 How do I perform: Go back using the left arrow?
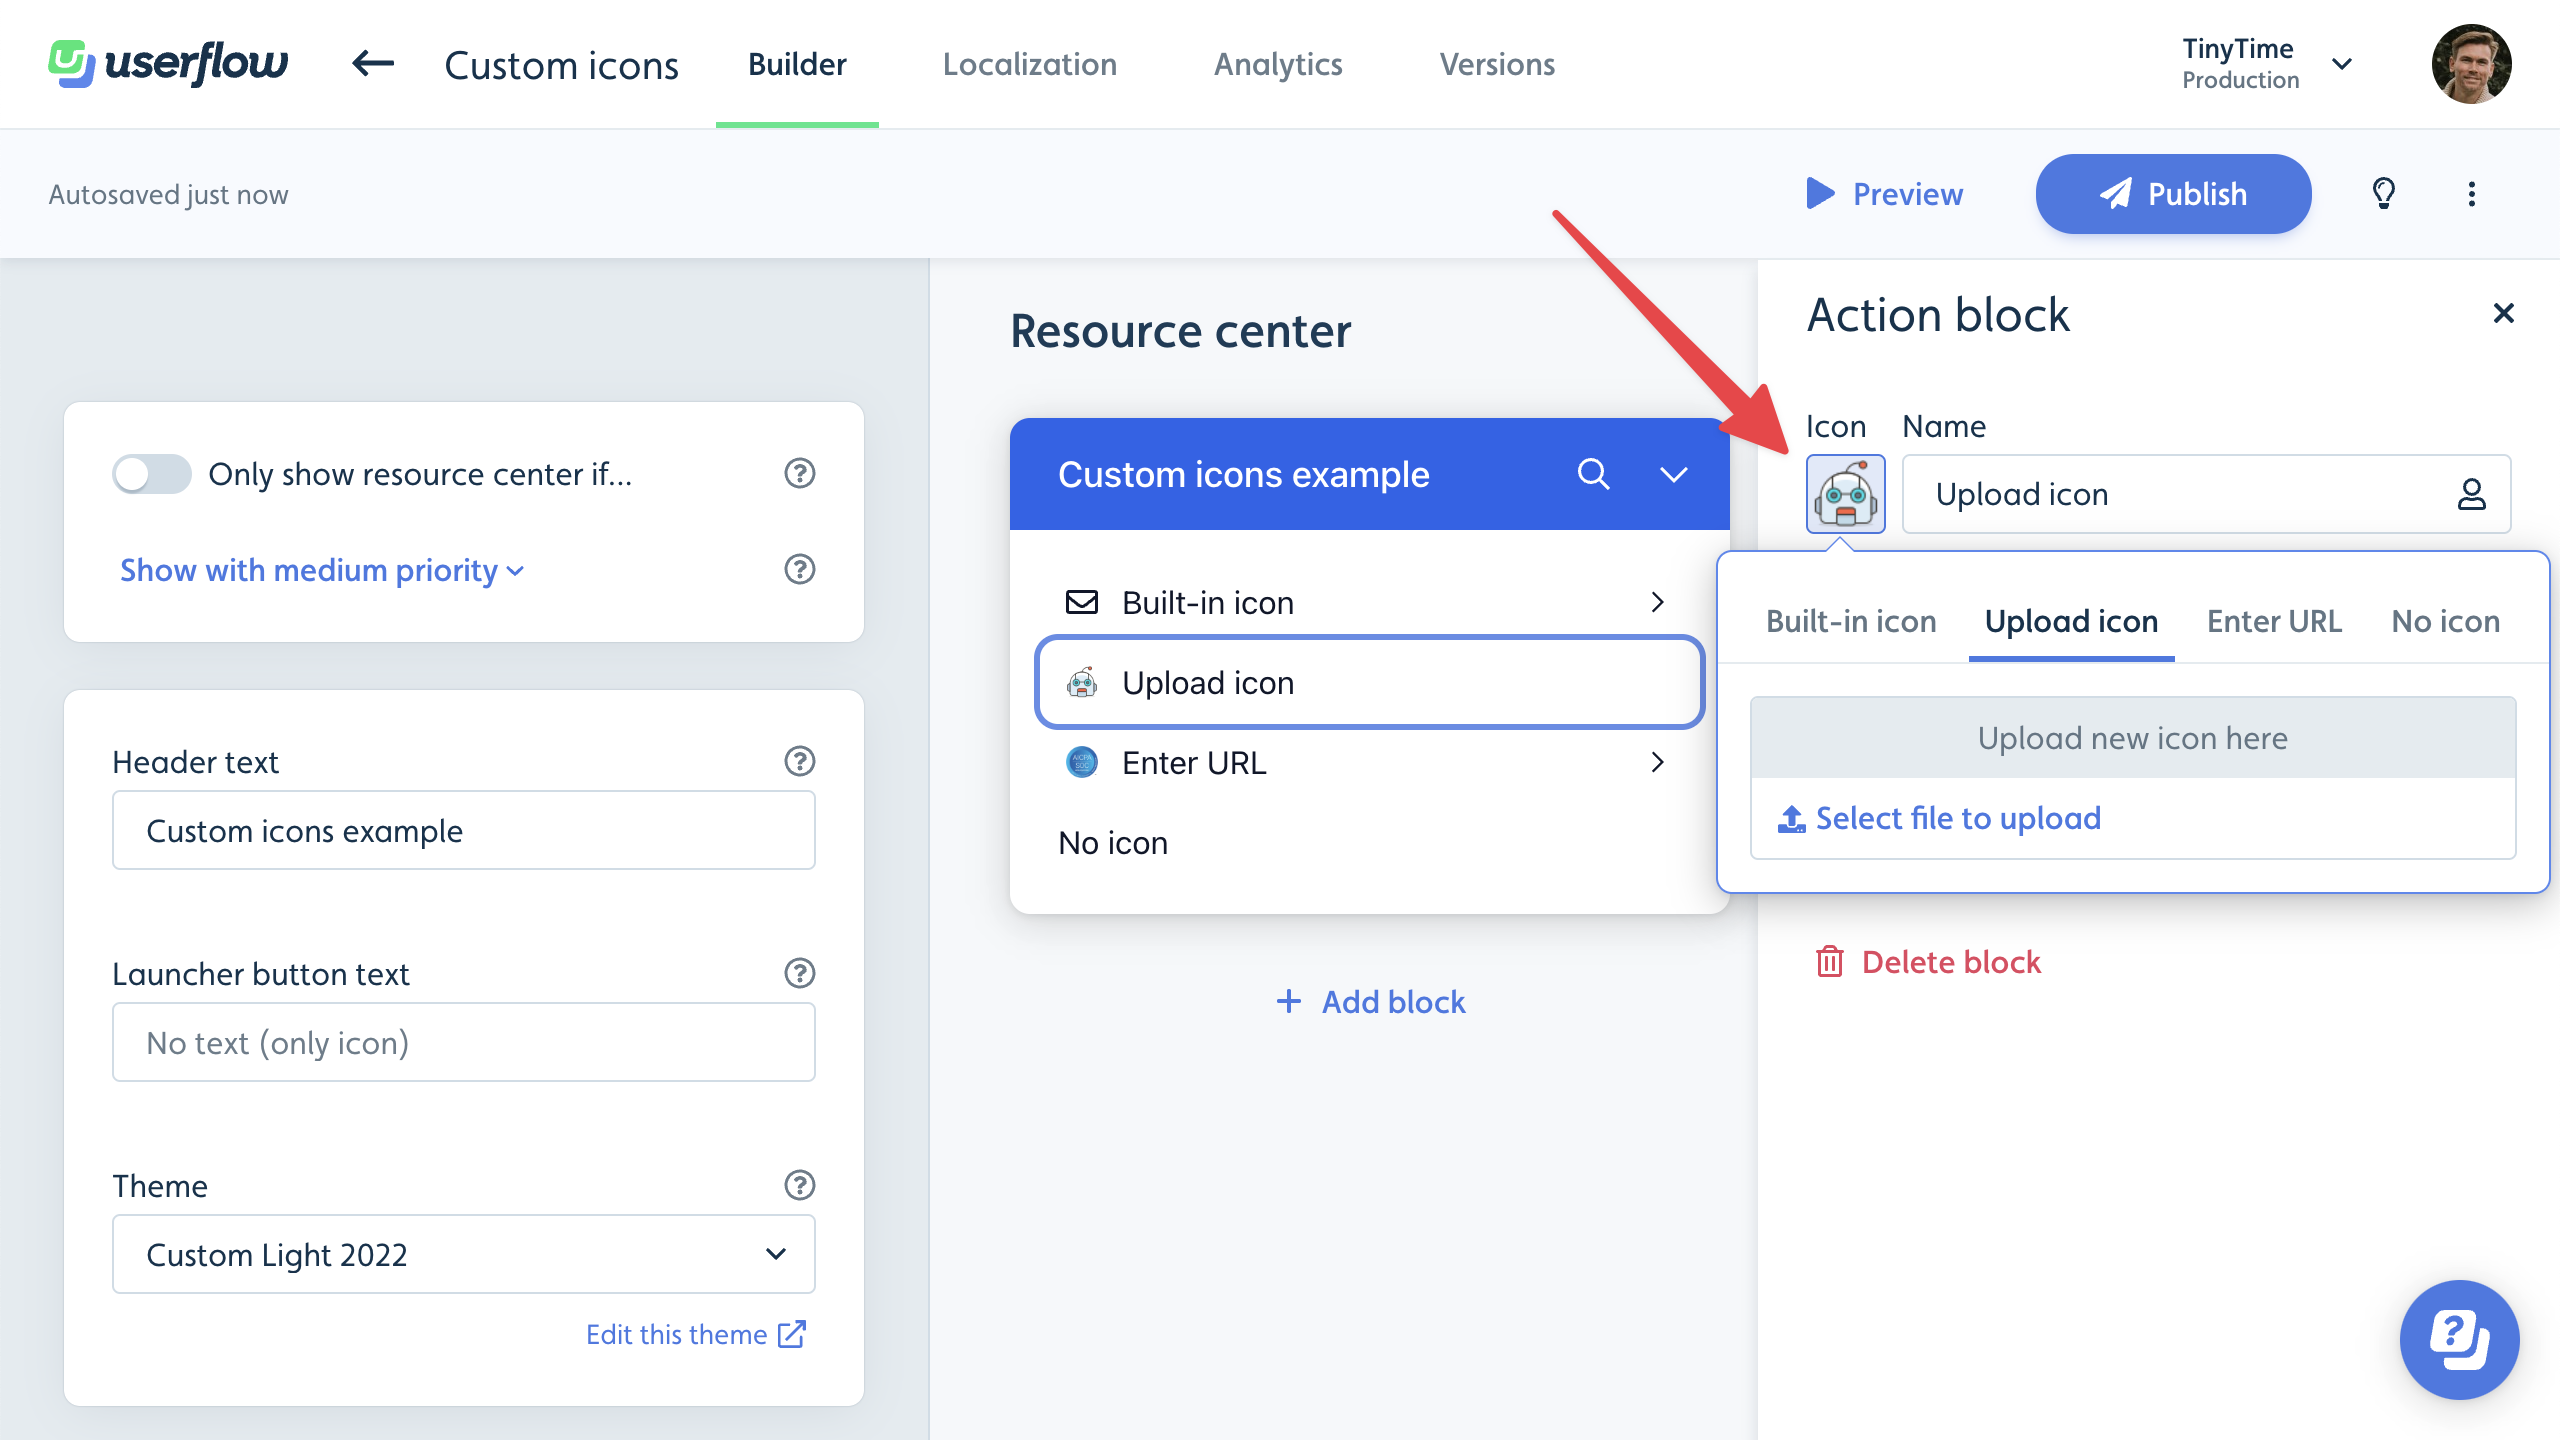click(x=373, y=64)
